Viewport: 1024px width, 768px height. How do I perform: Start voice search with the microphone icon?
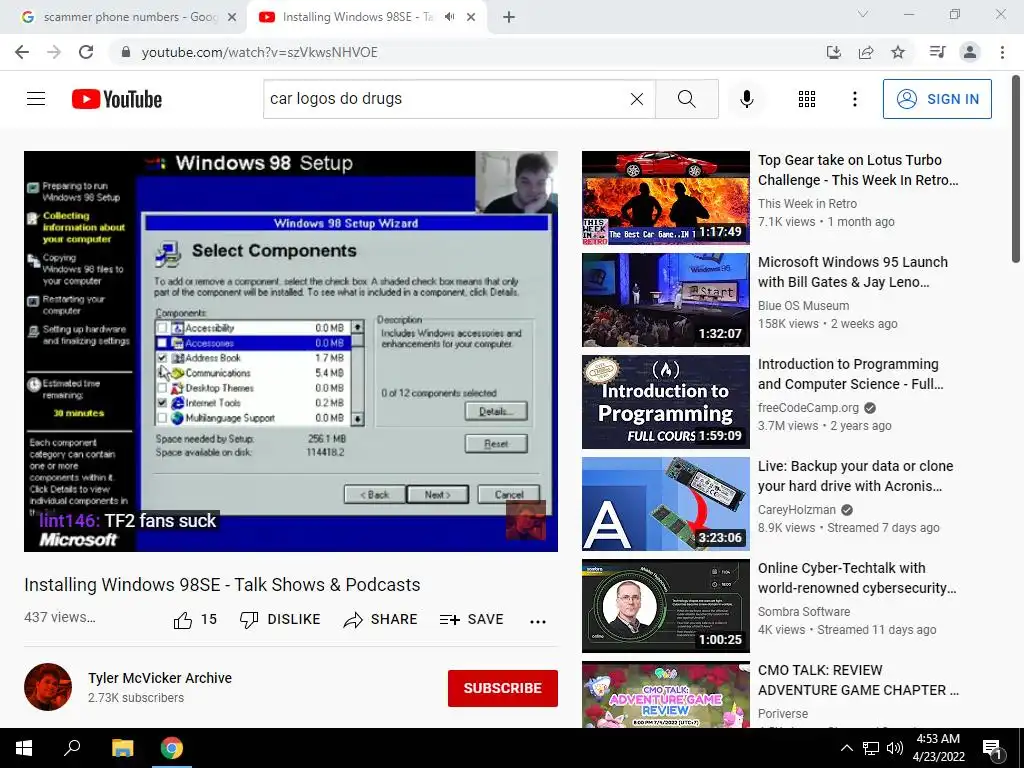click(746, 99)
